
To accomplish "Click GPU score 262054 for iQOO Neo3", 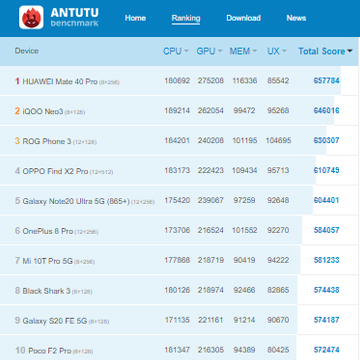I will (x=211, y=111).
